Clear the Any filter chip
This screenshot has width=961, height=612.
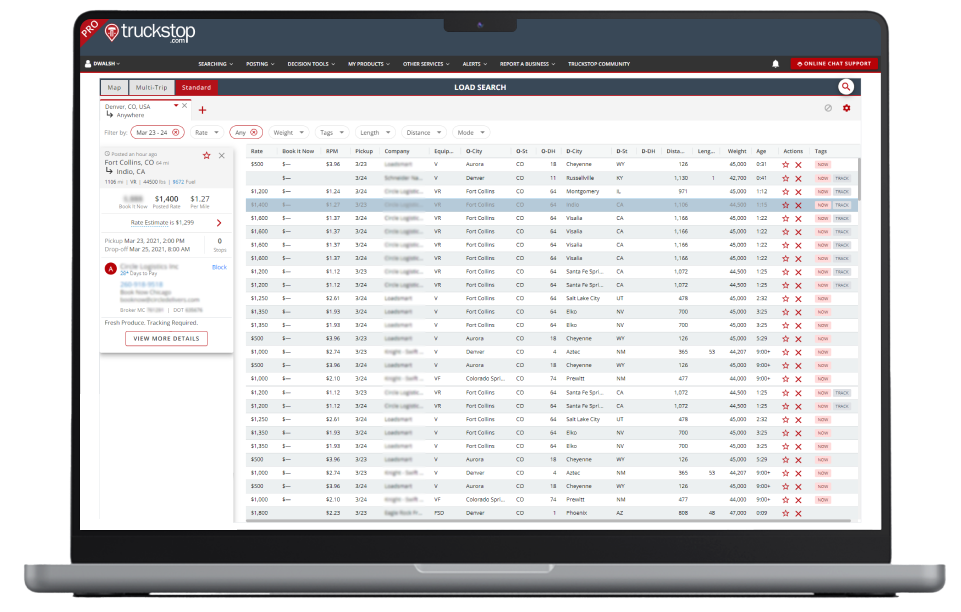pyautogui.click(x=253, y=132)
